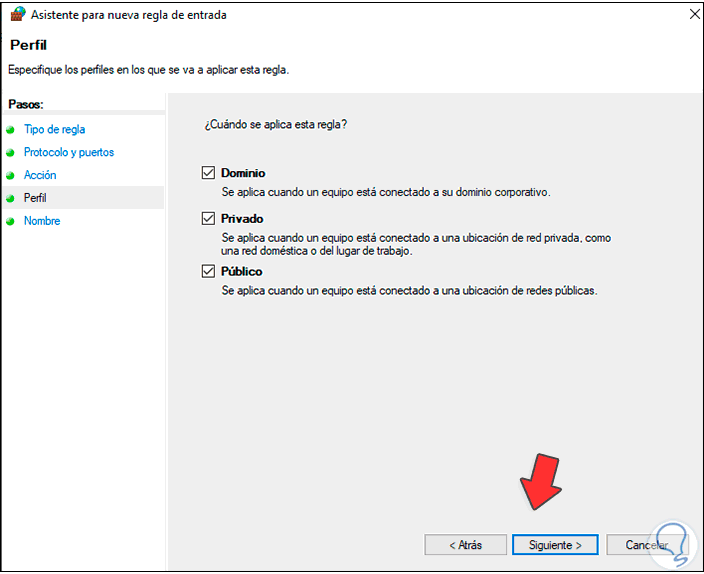Viewport: 704px width, 574px height.
Task: Select the Perfil step in sidebar
Action: pyautogui.click(x=35, y=198)
